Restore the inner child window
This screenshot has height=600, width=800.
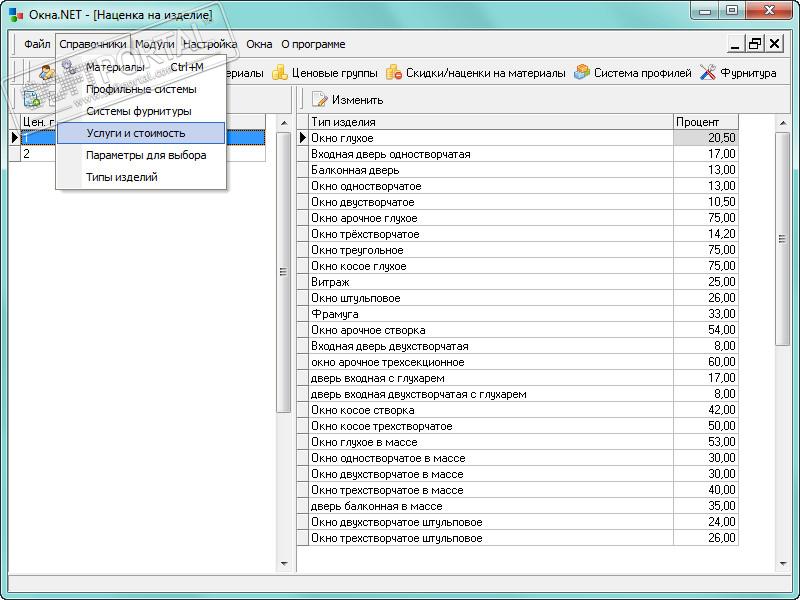[755, 44]
